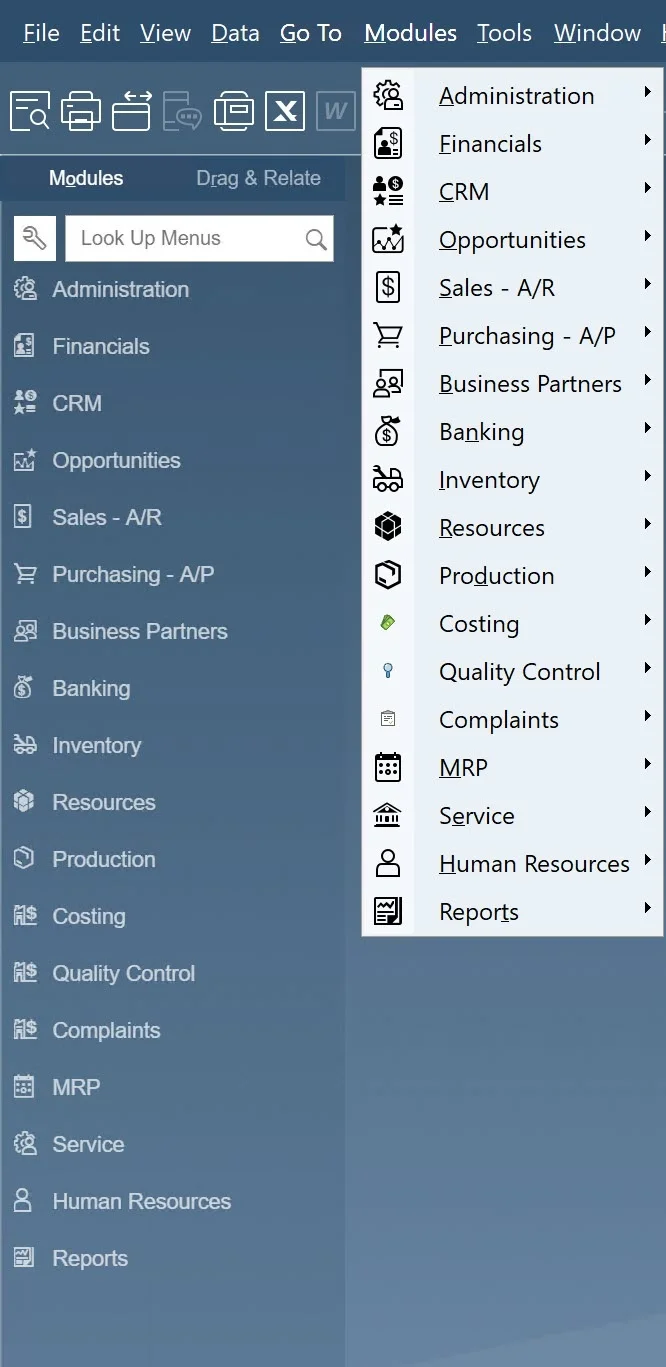Select the Human Resources person icon
Image resolution: width=666 pixels, height=1367 pixels.
click(387, 862)
